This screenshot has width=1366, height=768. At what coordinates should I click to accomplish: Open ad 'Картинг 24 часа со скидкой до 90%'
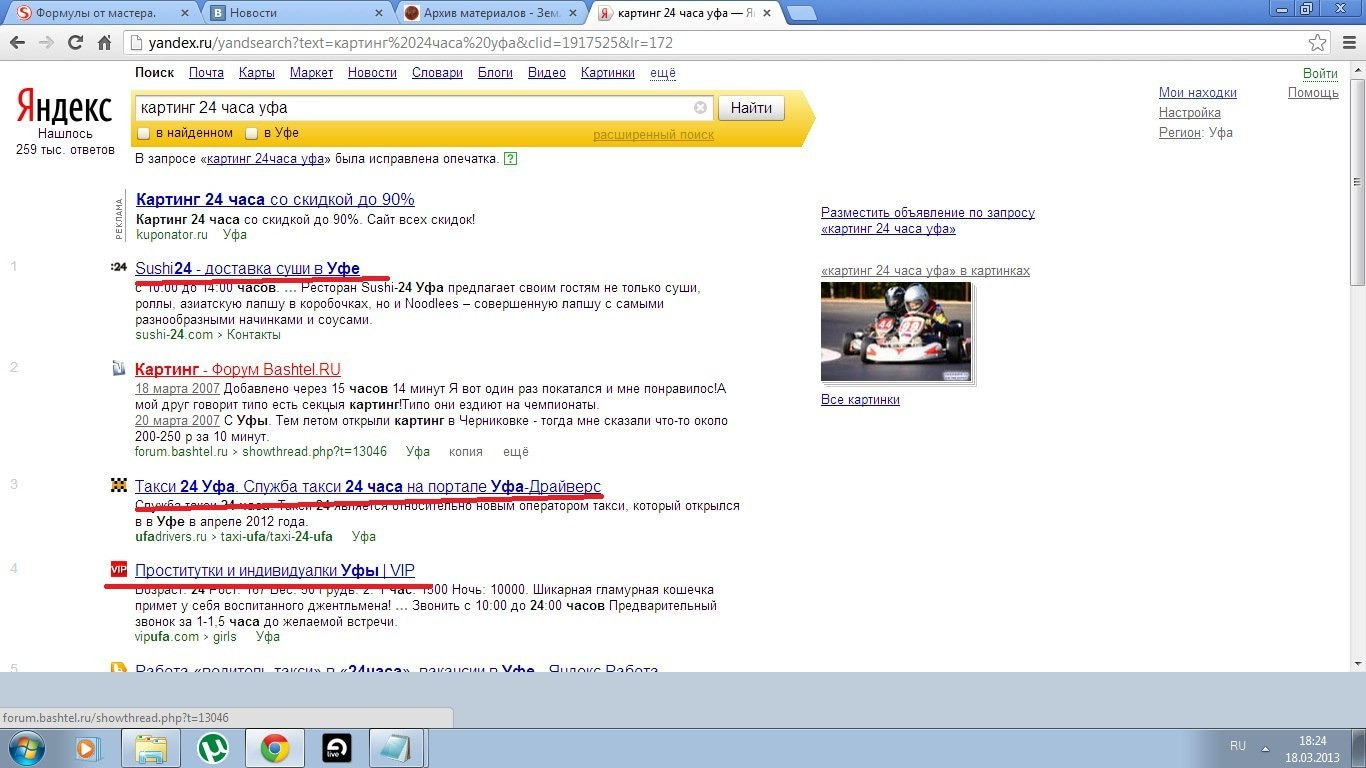click(x=275, y=199)
